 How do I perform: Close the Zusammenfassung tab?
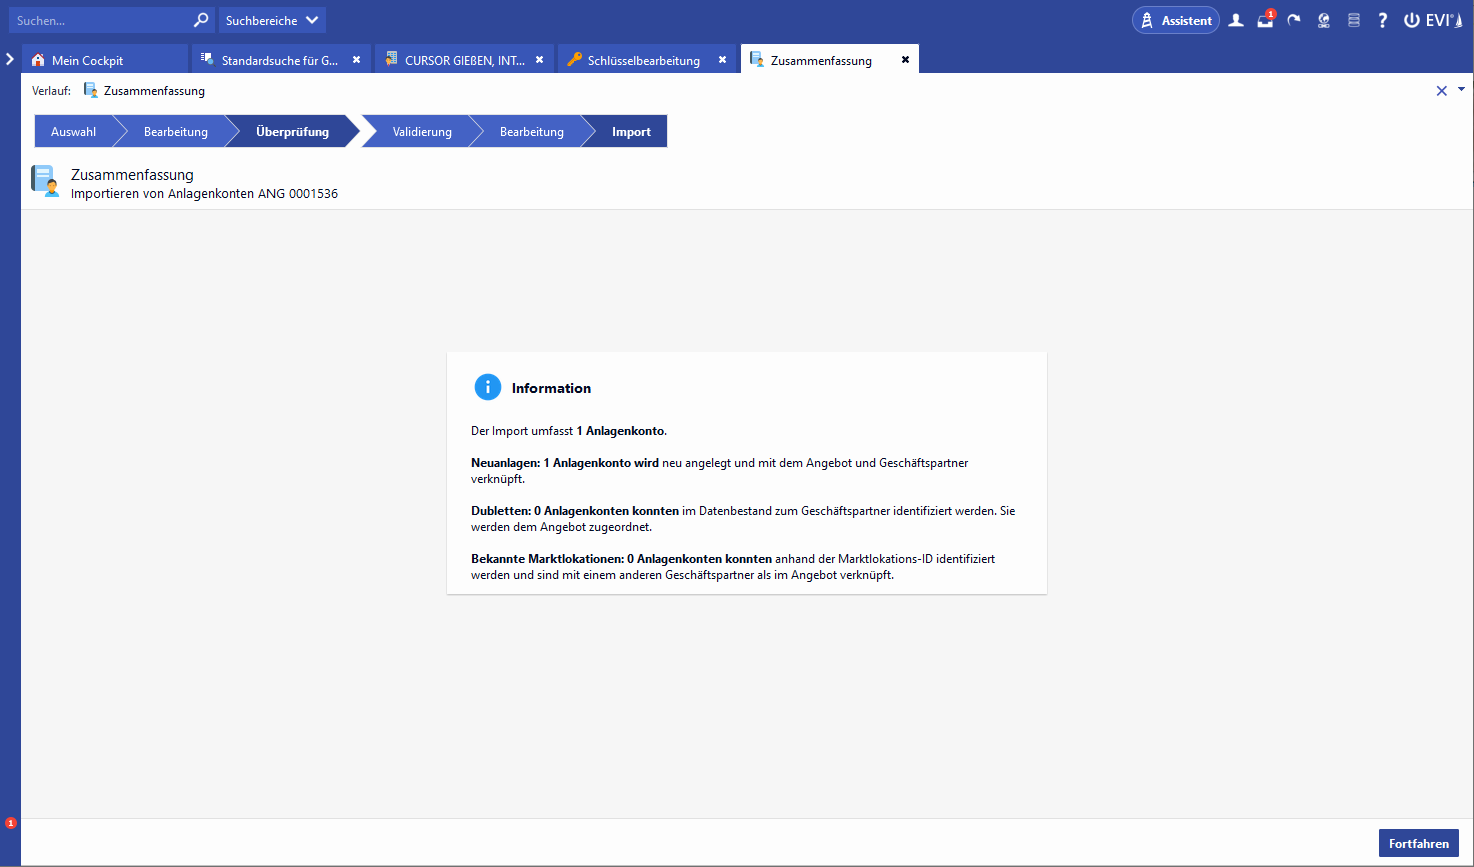[905, 60]
